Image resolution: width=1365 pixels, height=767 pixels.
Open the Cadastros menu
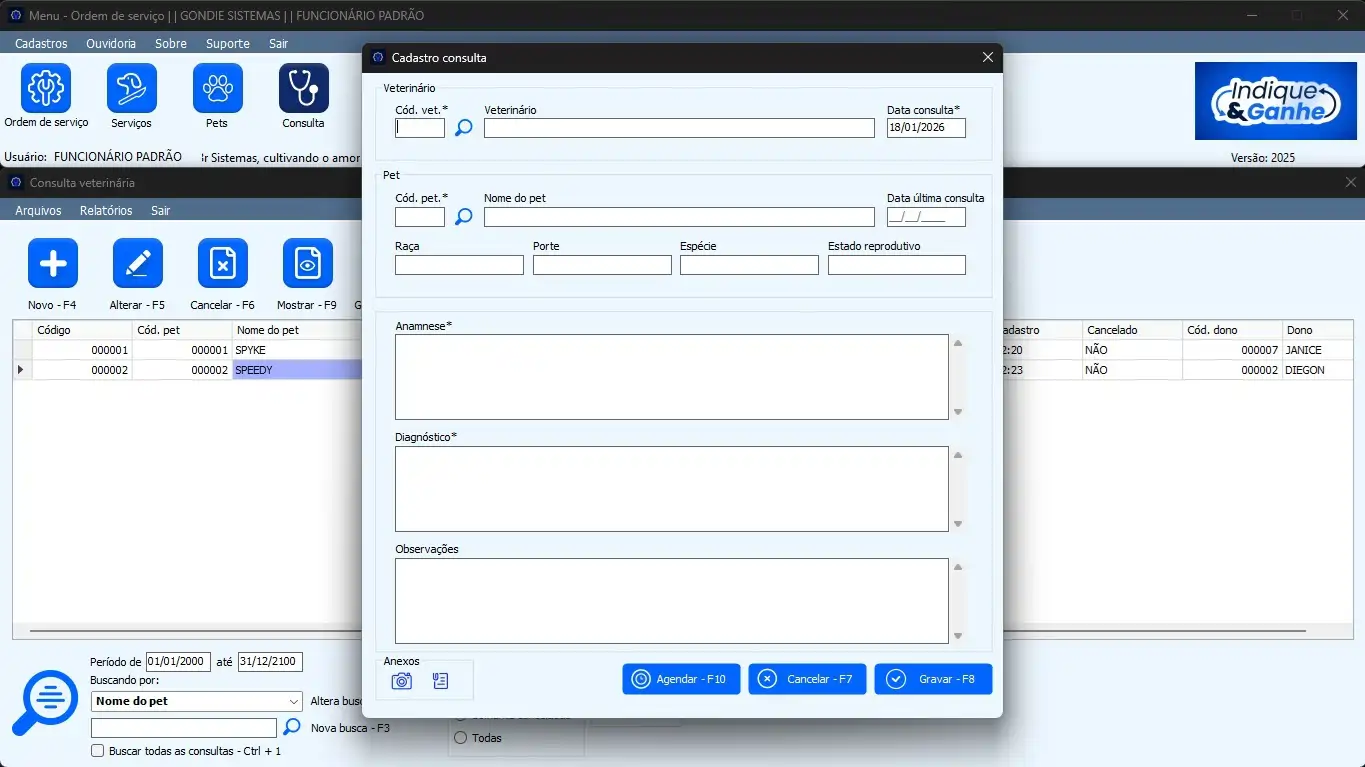click(41, 44)
